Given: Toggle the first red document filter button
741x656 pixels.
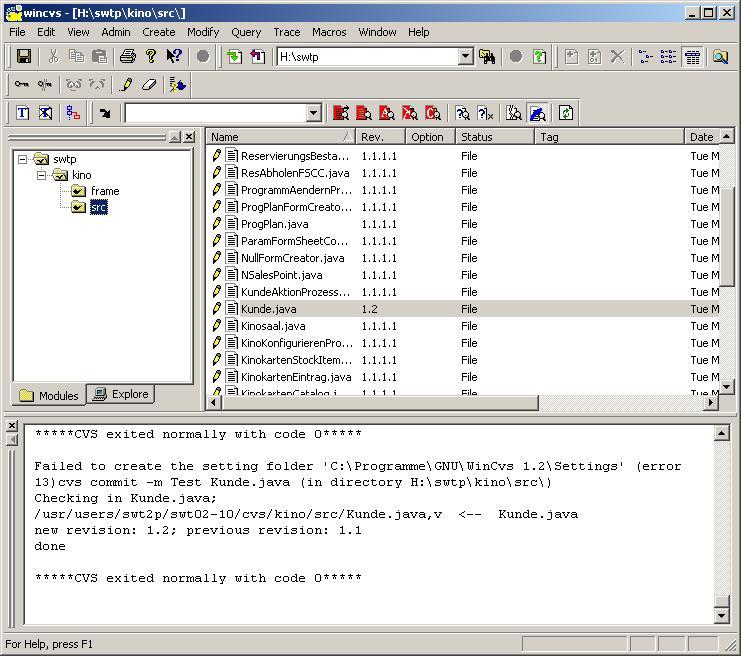Looking at the screenshot, I should point(341,113).
